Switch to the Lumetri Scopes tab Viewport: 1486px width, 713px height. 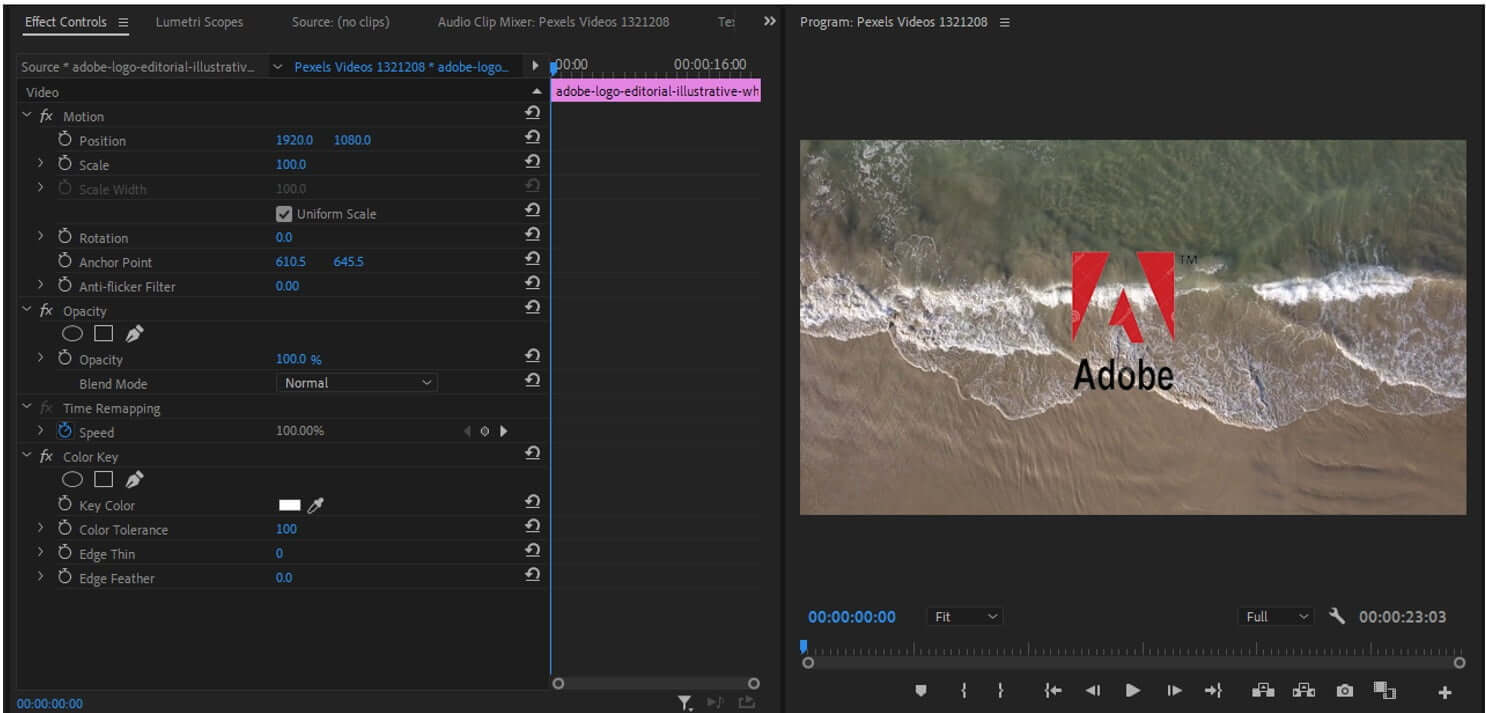(x=199, y=21)
